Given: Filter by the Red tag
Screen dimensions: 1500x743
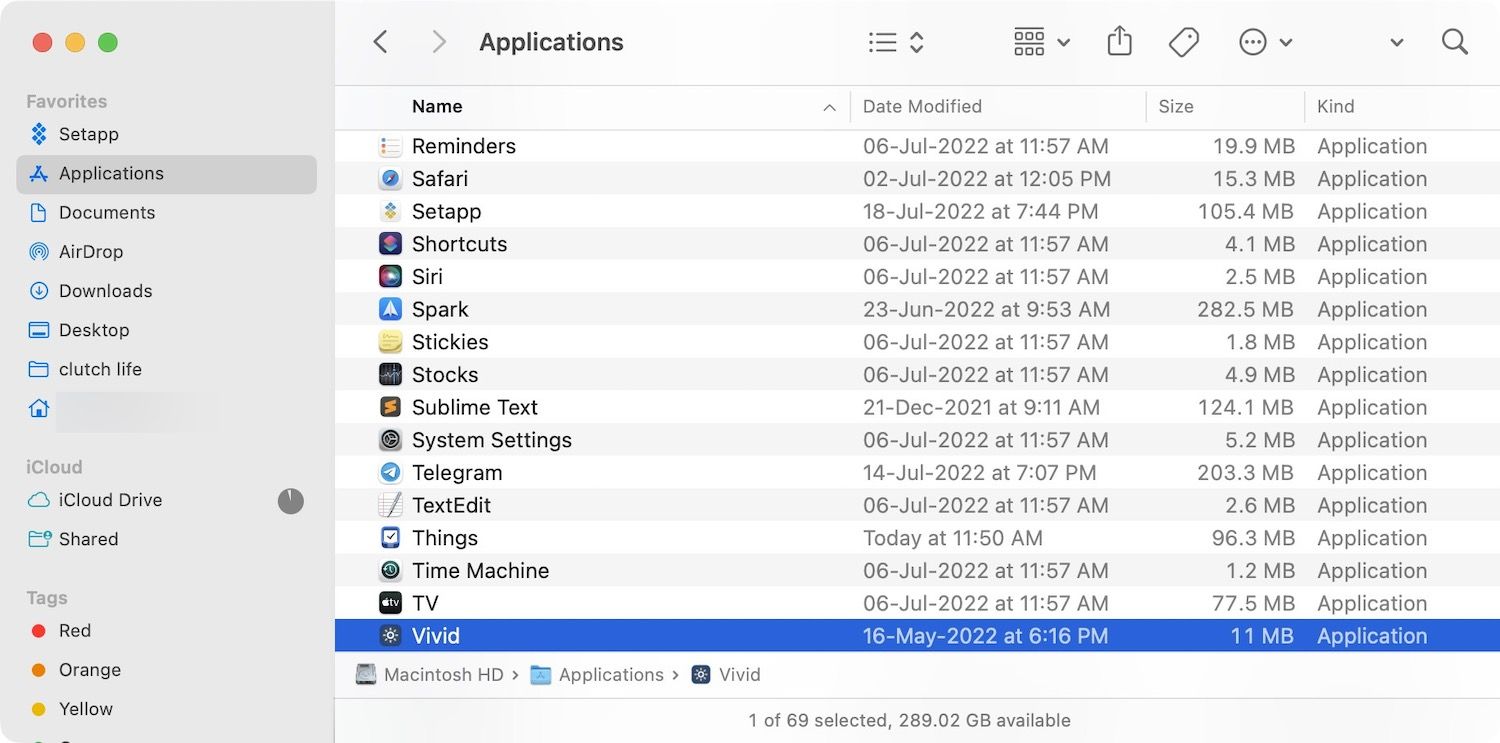Looking at the screenshot, I should (x=74, y=631).
